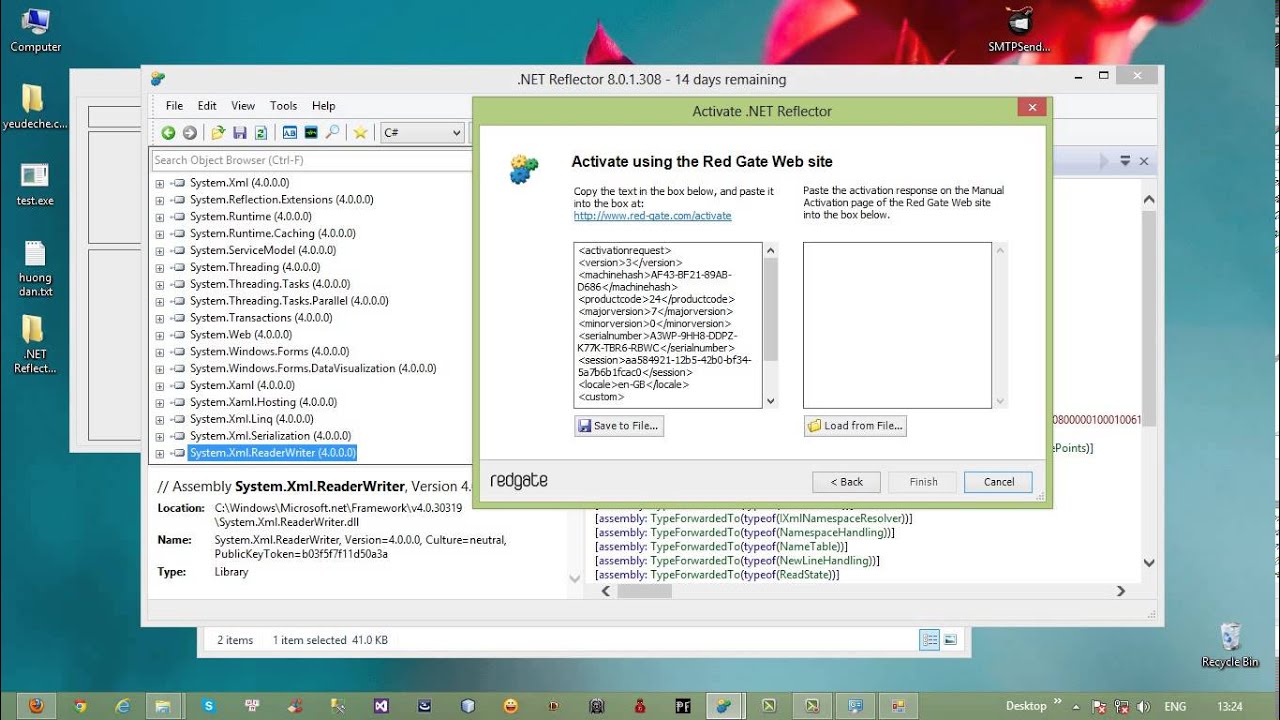Viewport: 1280px width, 720px height.
Task: Click the code pane horizontal scroll right arrow
Action: tap(1121, 591)
